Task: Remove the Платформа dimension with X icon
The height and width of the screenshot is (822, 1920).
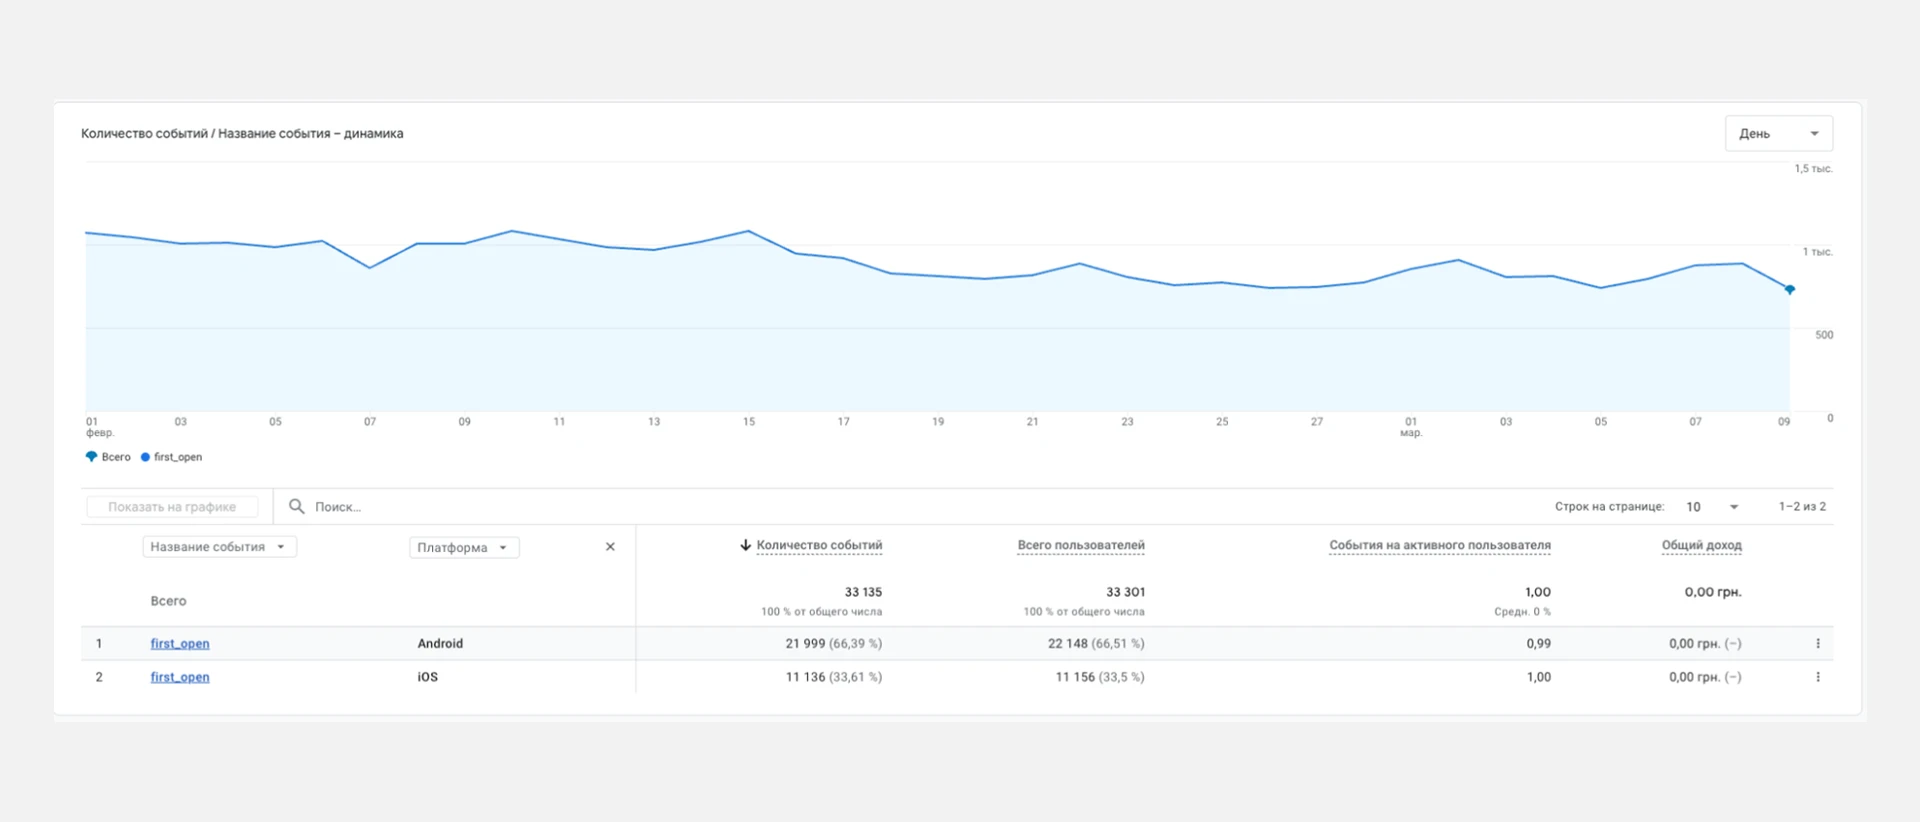Action: pyautogui.click(x=610, y=547)
